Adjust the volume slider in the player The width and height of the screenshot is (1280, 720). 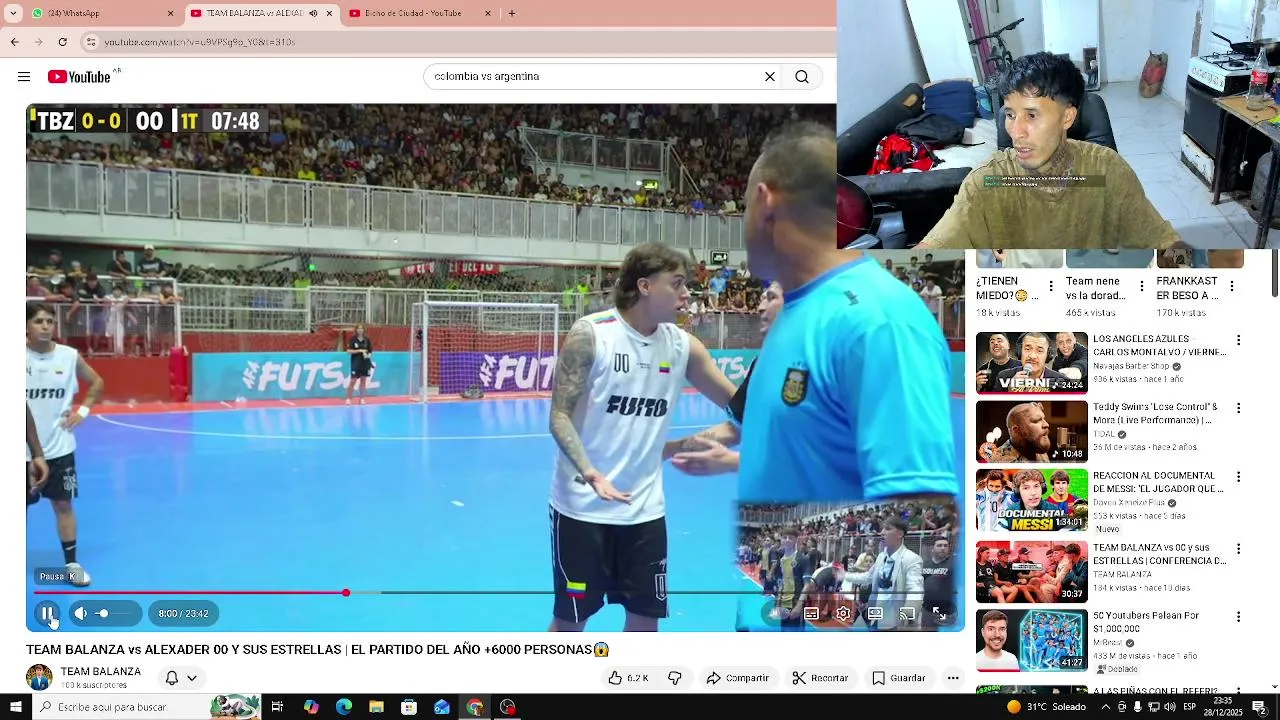pyautogui.click(x=113, y=614)
